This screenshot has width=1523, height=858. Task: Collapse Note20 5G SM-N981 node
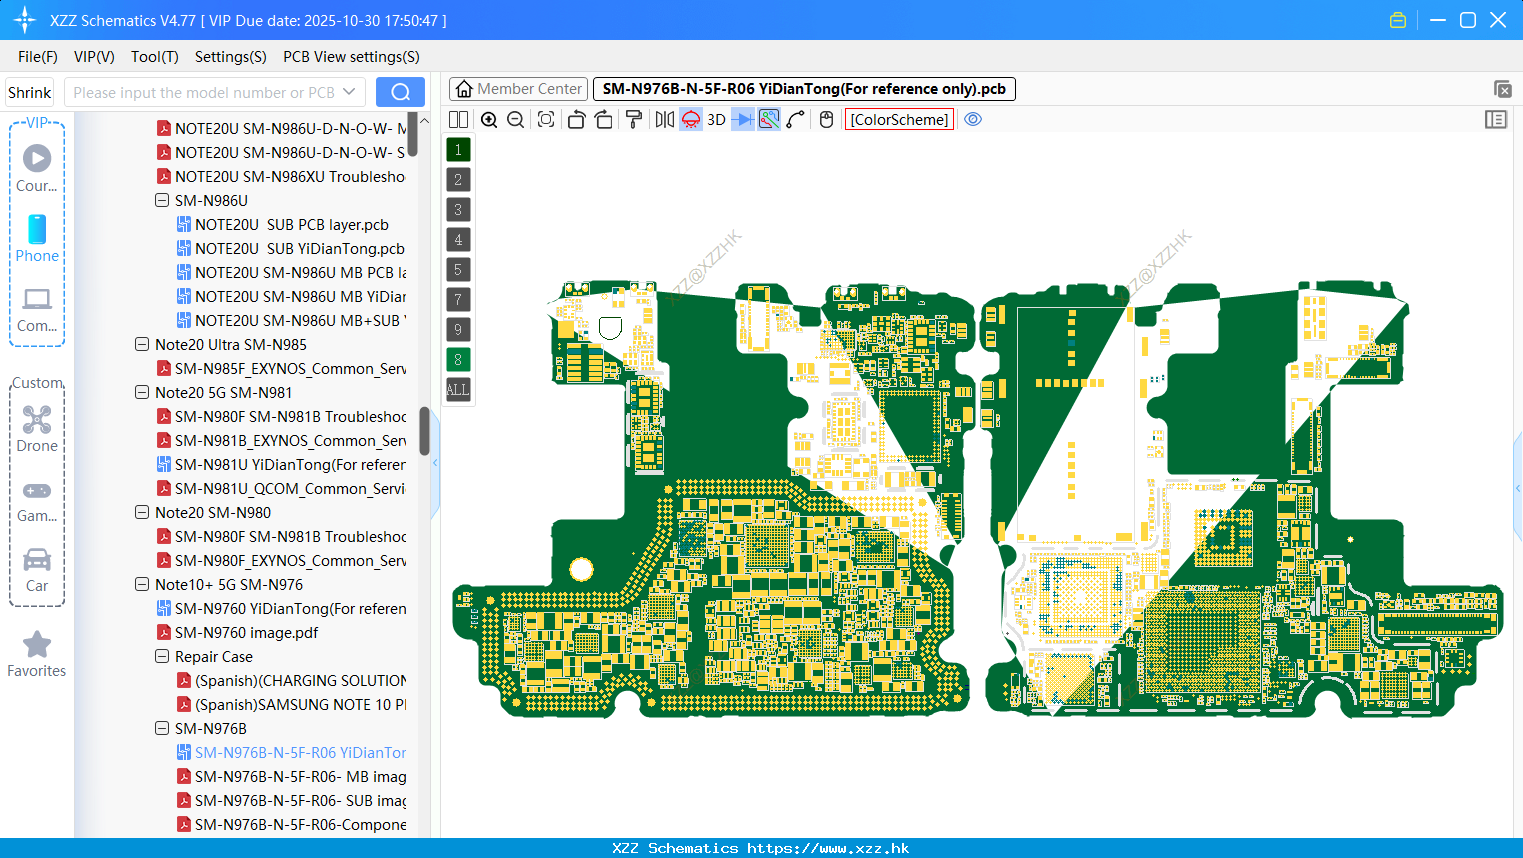[x=142, y=393]
